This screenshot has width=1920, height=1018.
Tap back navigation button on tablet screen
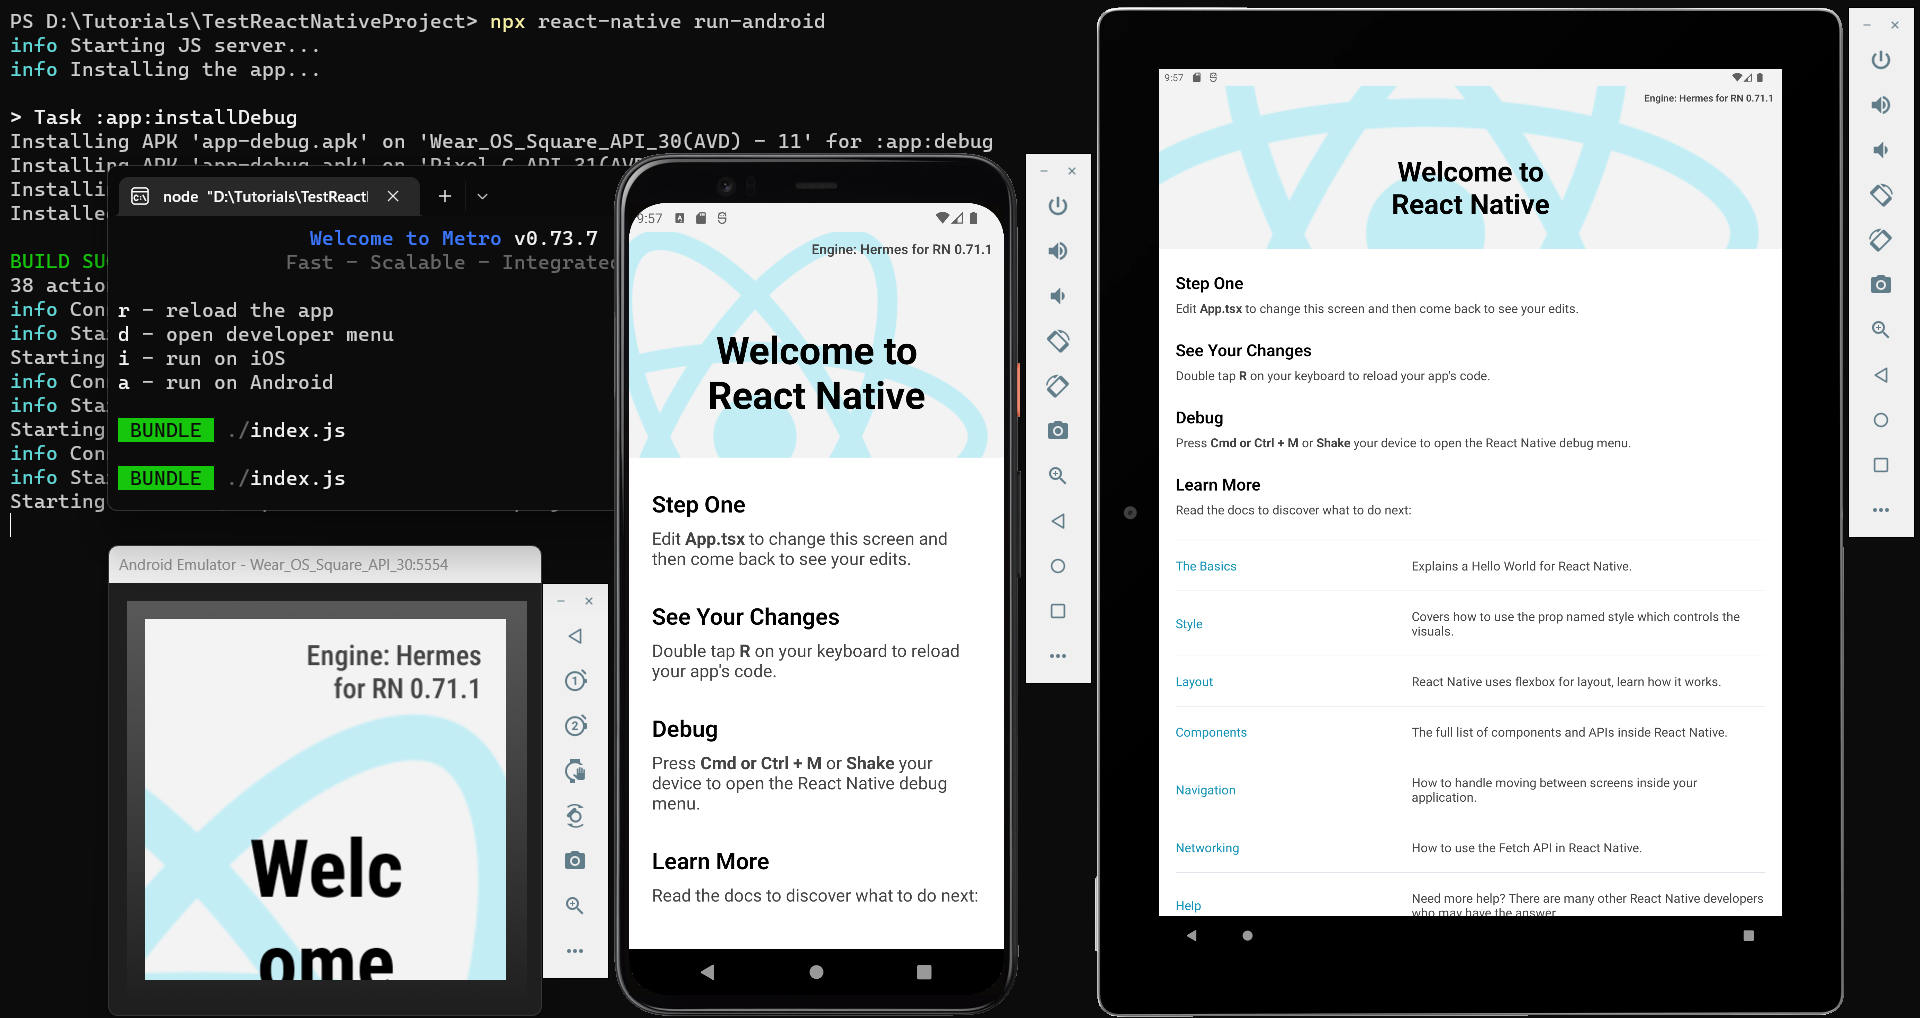coord(1192,936)
